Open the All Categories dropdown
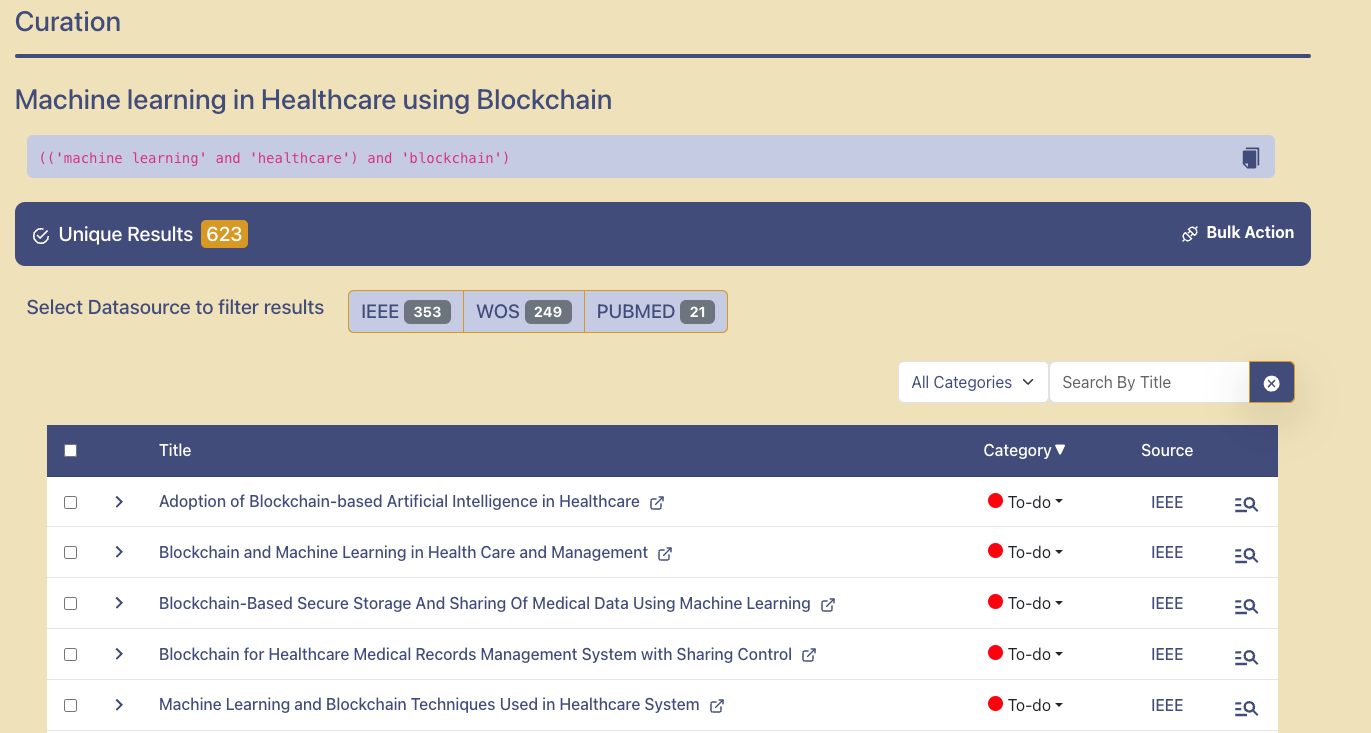Viewport: 1371px width, 733px height. tap(973, 382)
